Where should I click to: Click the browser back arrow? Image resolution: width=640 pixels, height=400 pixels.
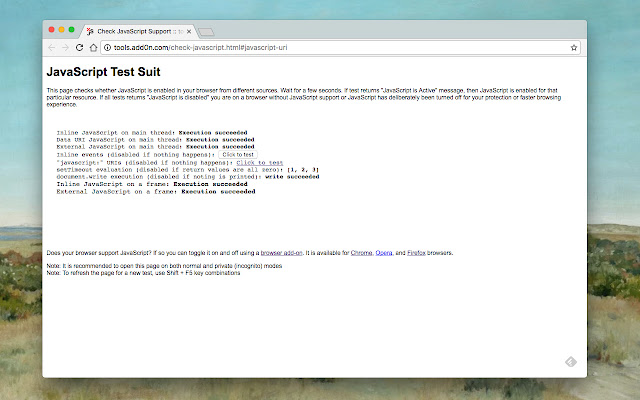point(52,47)
